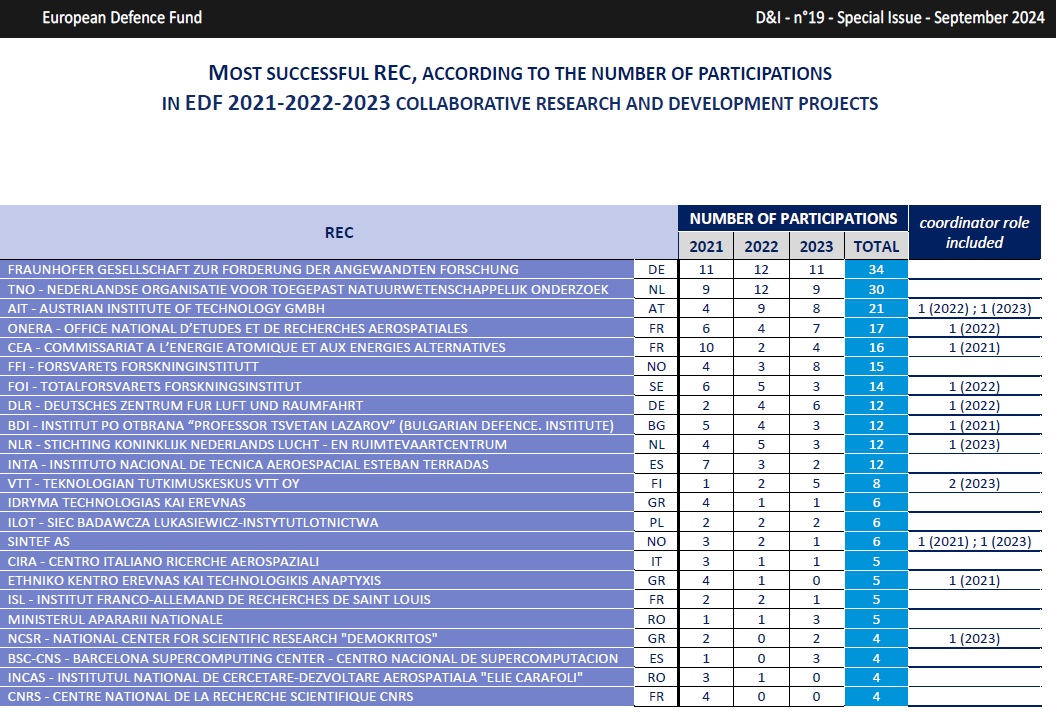Click the "Most successful REC" title line

tap(520, 73)
